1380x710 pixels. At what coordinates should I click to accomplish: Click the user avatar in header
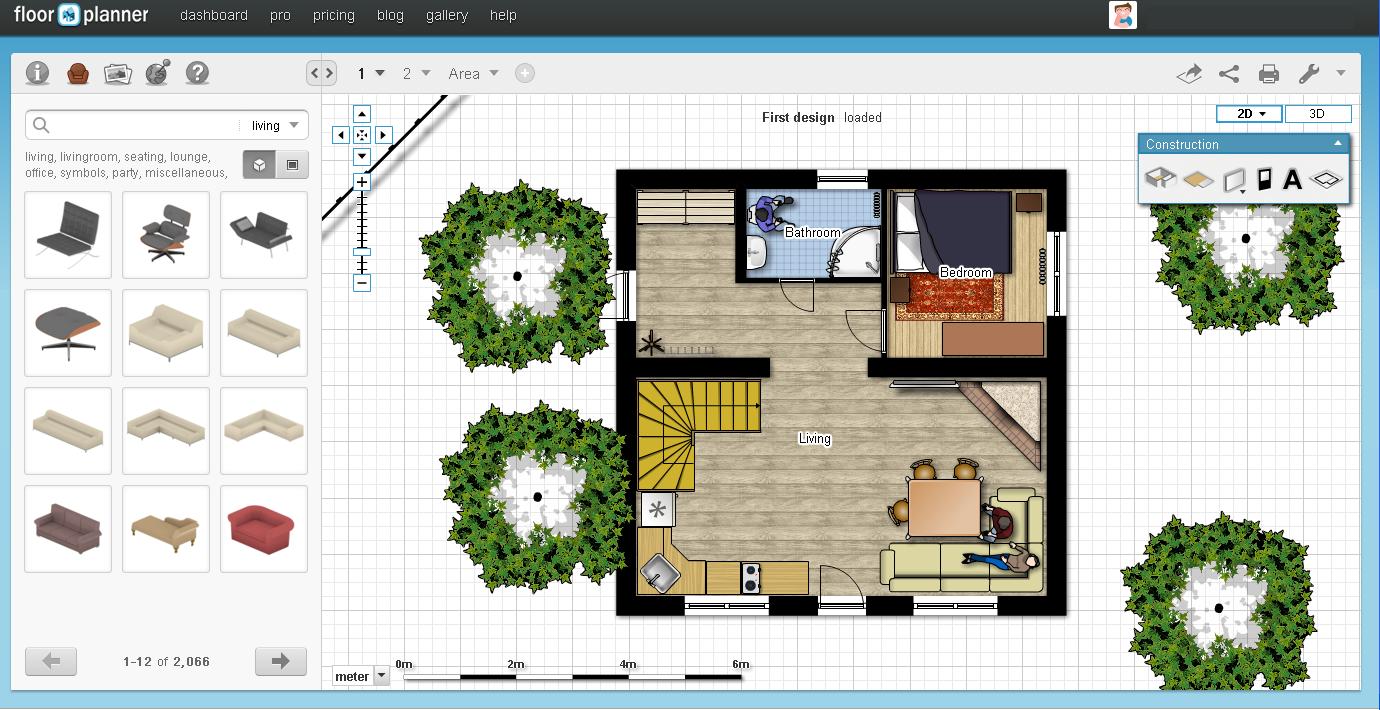[x=1123, y=15]
